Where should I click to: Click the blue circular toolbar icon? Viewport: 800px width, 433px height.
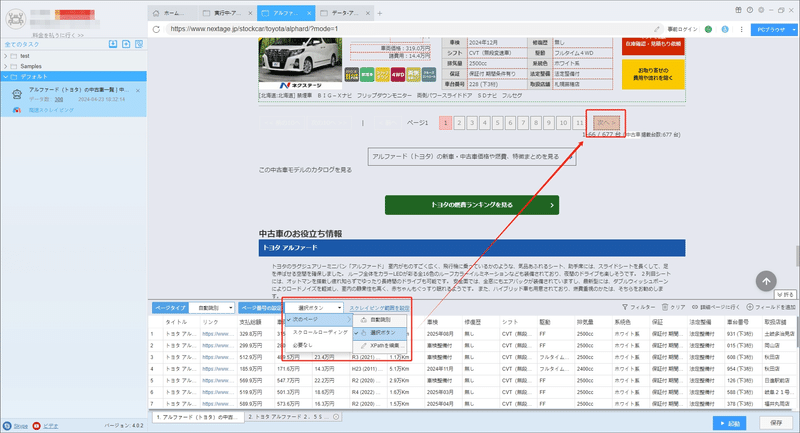point(725,29)
